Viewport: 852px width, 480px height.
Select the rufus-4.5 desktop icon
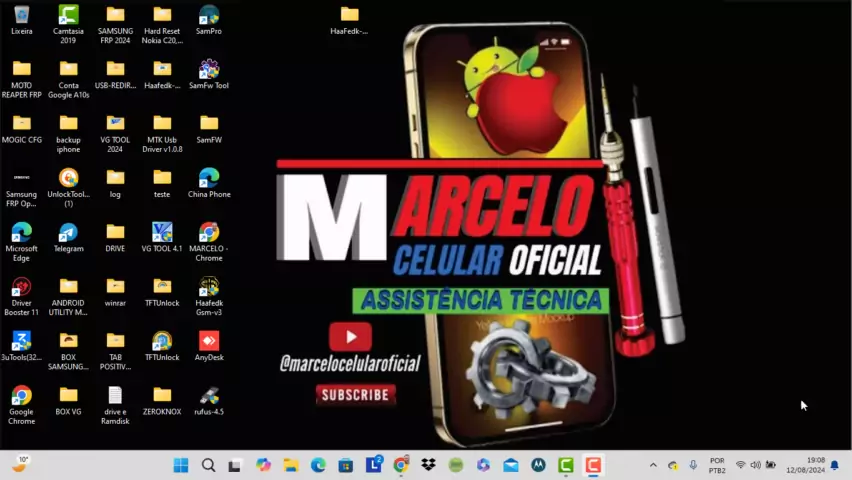pyautogui.click(x=209, y=396)
